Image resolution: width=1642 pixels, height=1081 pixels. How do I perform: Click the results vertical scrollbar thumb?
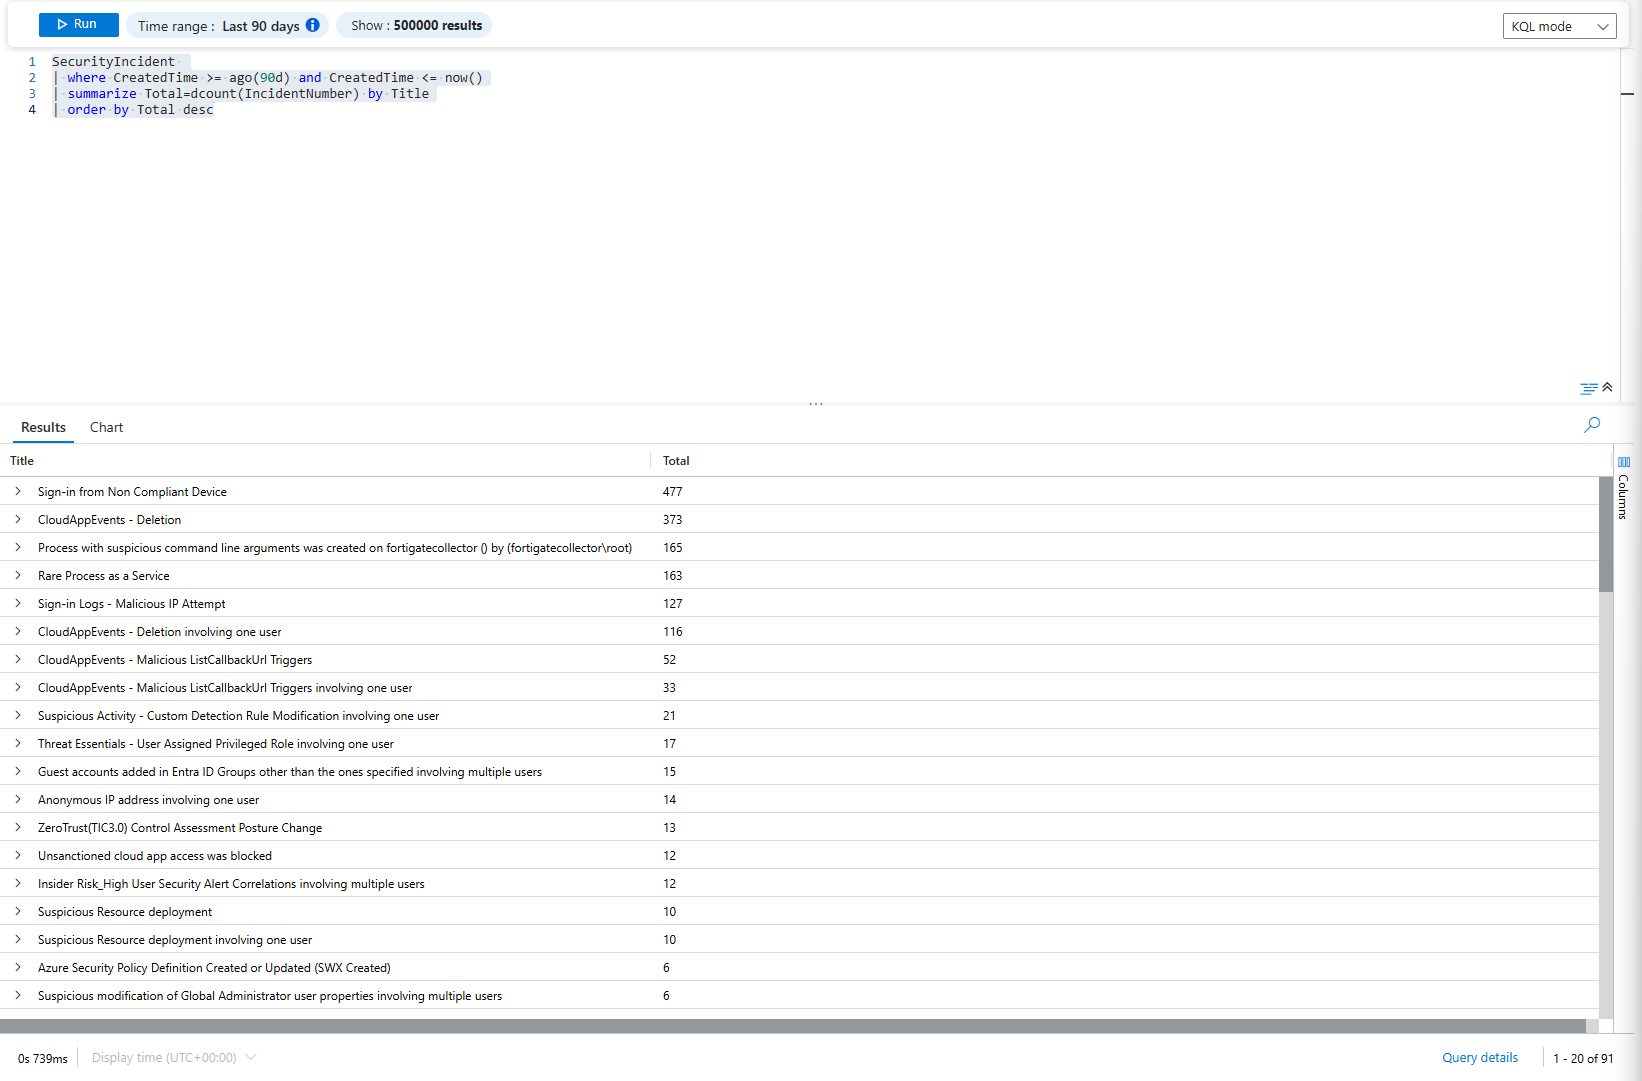coord(1605,535)
